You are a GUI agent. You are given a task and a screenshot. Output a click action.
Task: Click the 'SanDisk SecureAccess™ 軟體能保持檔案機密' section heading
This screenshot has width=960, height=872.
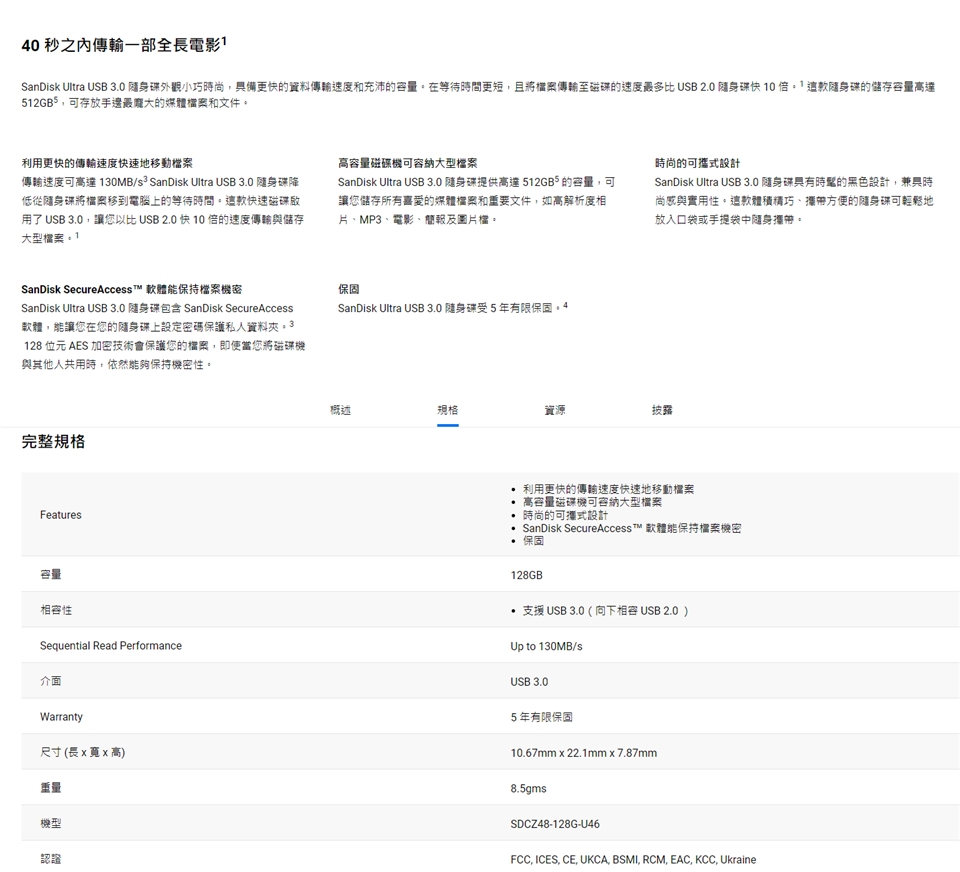click(132, 289)
